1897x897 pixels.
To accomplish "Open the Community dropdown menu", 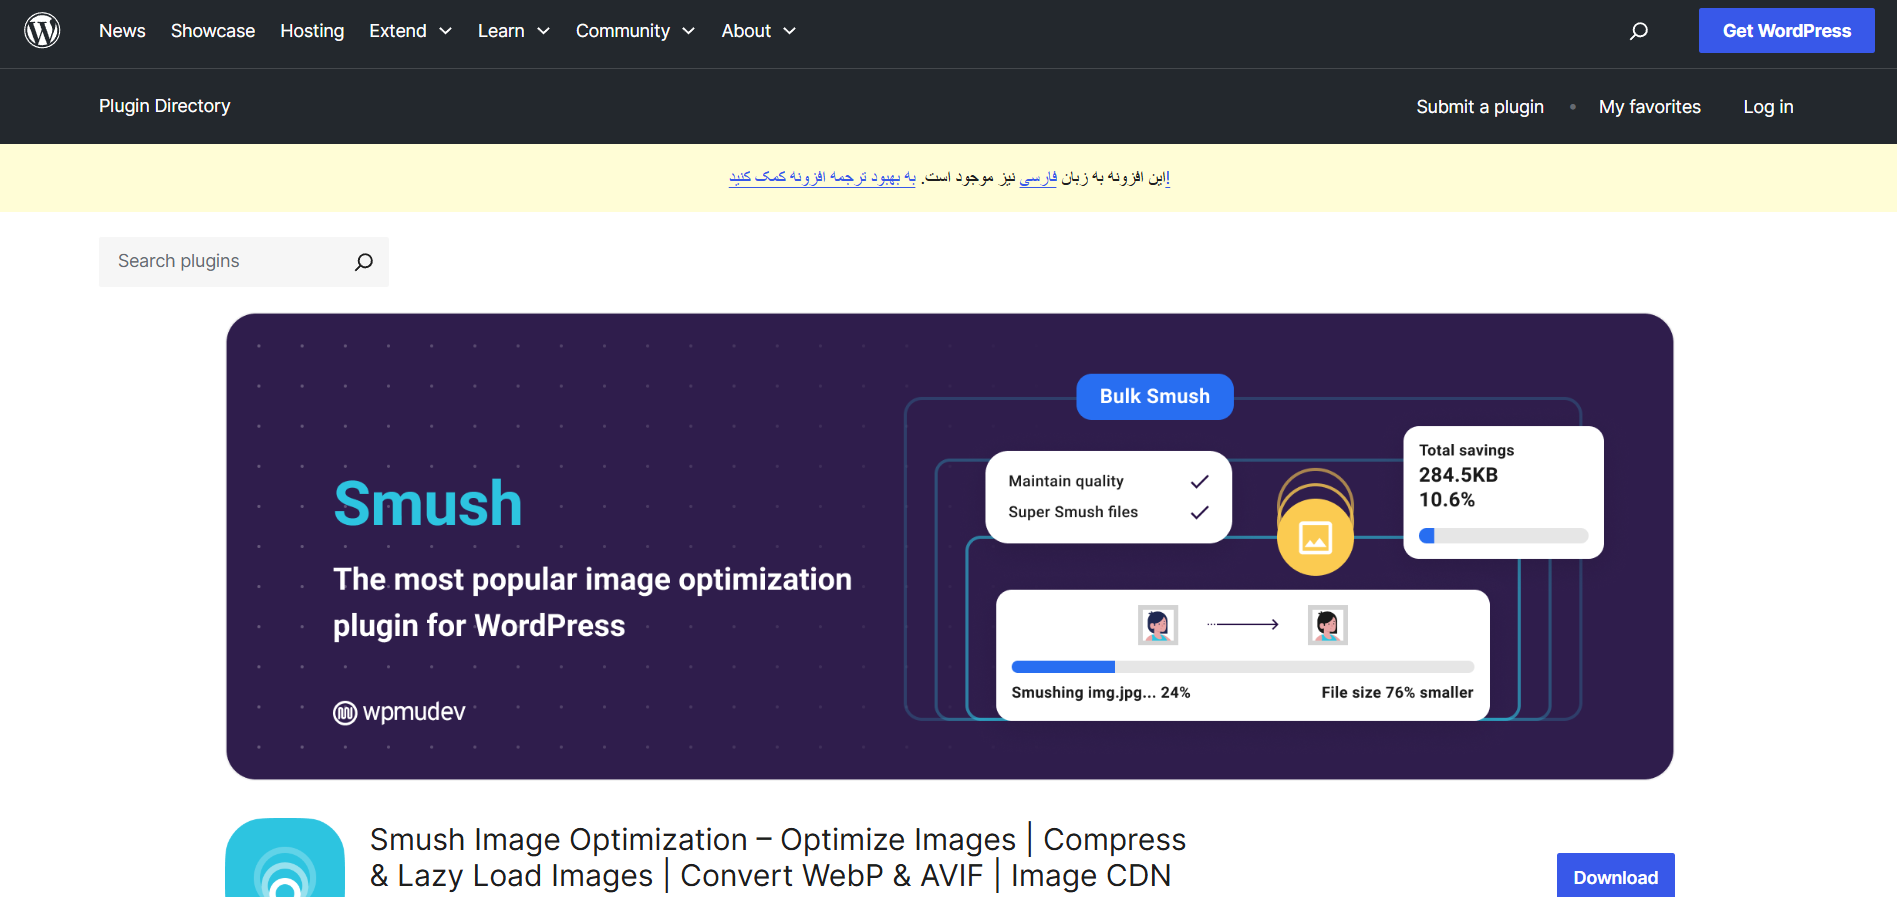I will point(635,31).
